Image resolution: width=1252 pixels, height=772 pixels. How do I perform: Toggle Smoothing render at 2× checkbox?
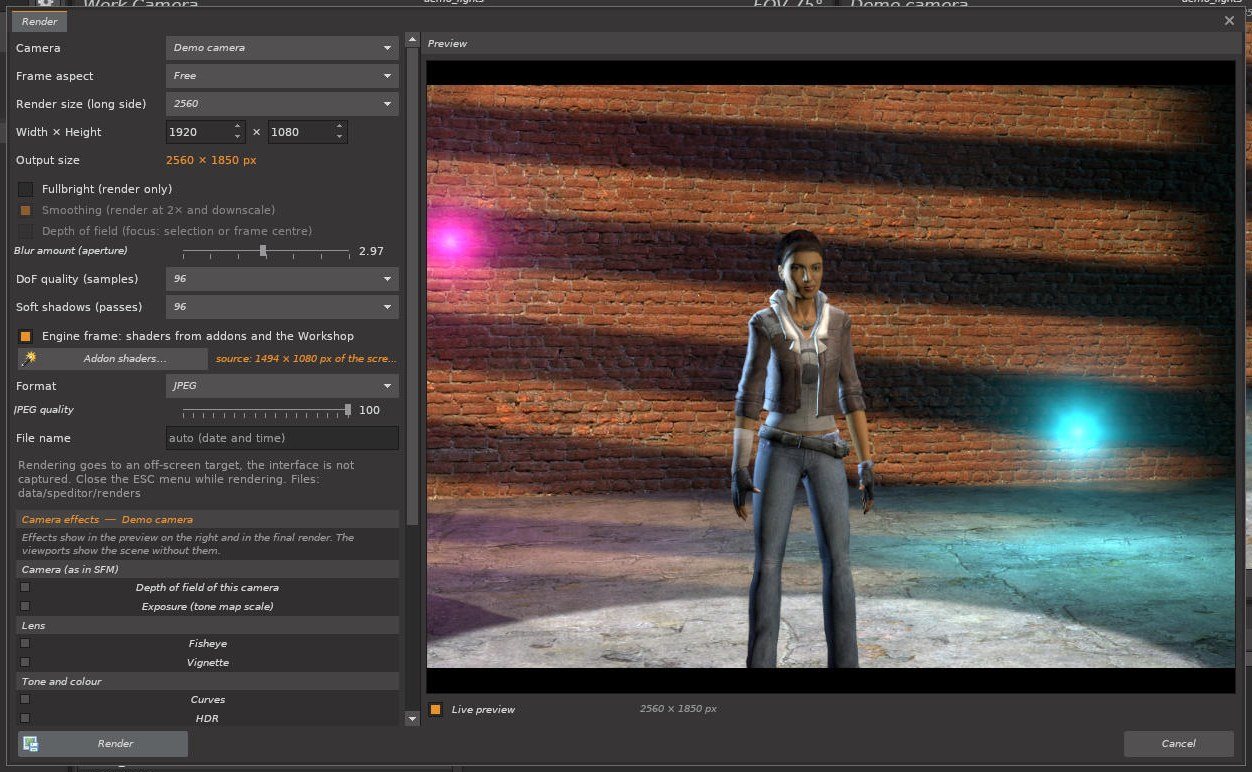click(x=26, y=210)
